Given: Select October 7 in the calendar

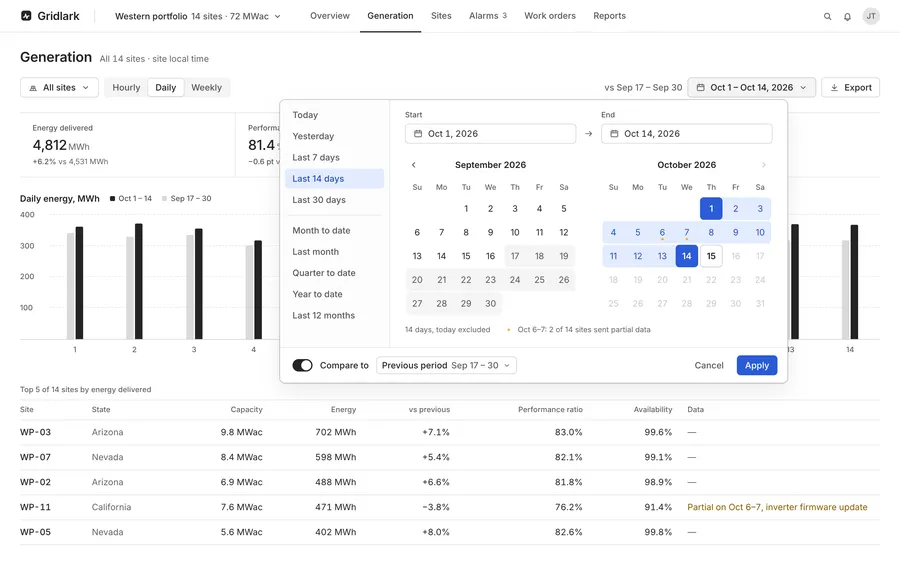Looking at the screenshot, I should (686, 232).
